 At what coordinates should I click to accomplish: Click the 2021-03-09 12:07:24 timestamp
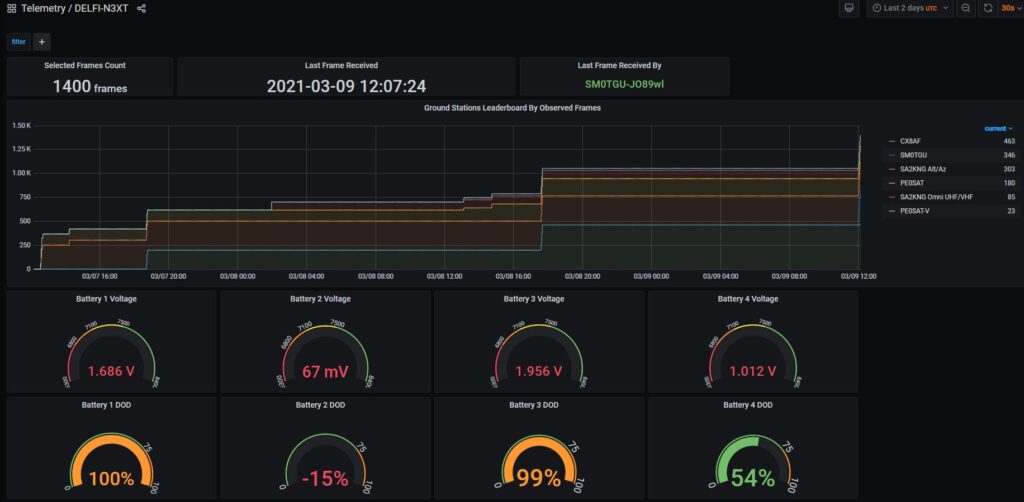coord(347,86)
